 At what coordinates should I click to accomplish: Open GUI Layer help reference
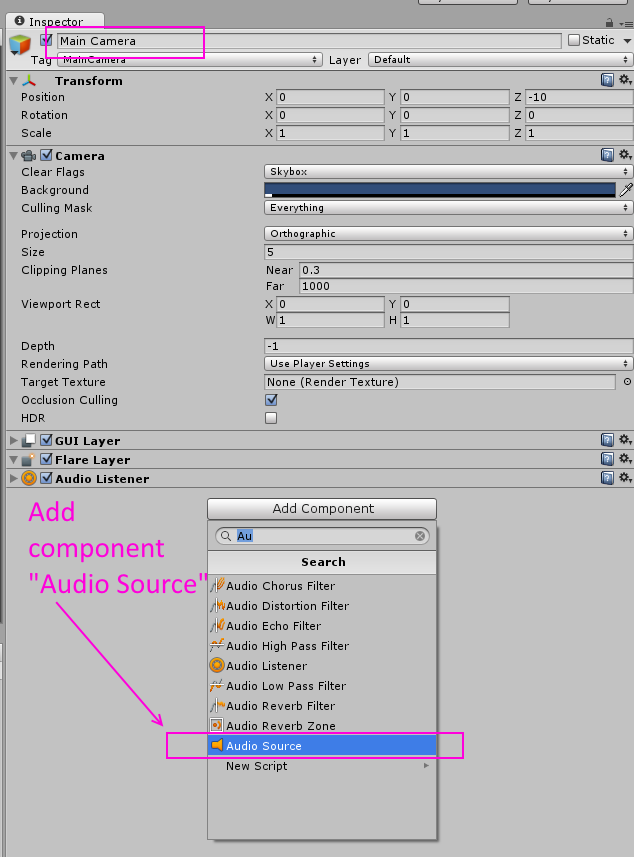click(x=607, y=440)
